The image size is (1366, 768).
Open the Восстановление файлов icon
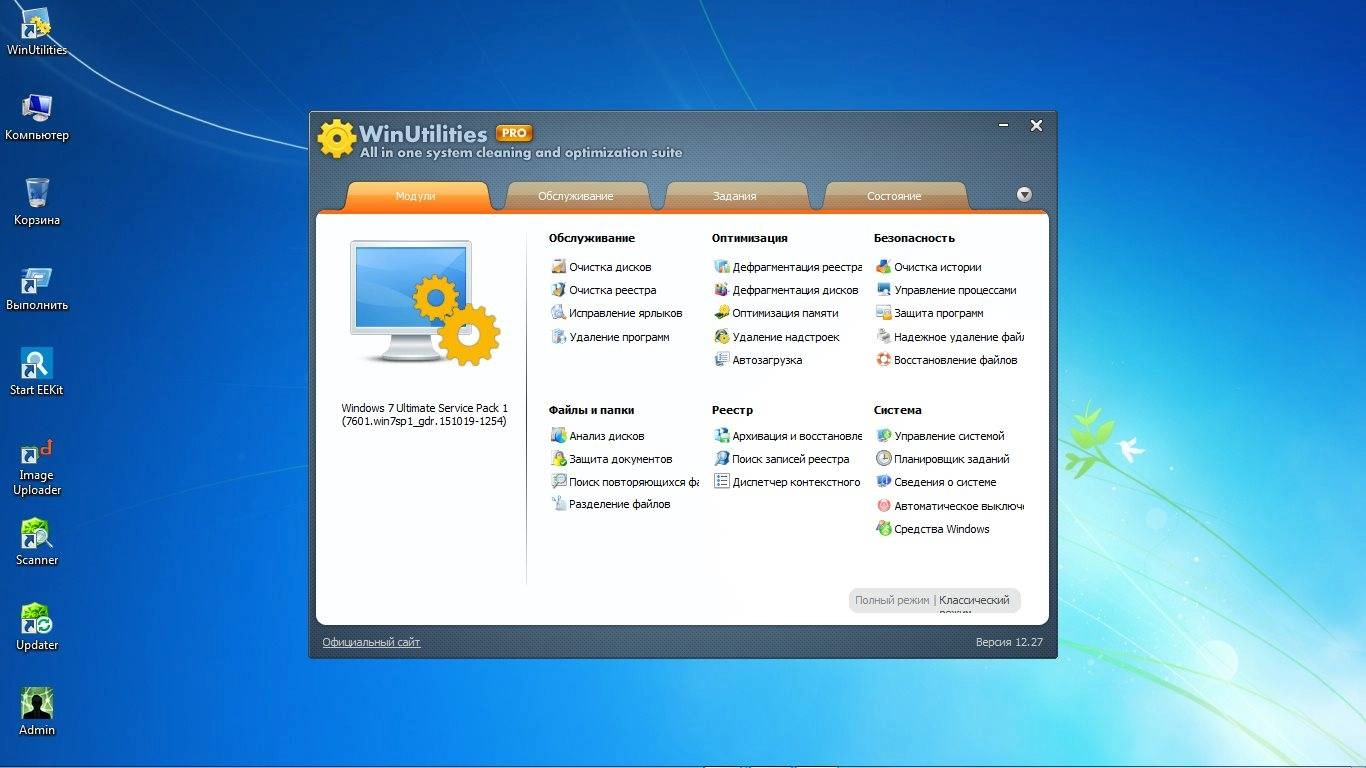(884, 360)
